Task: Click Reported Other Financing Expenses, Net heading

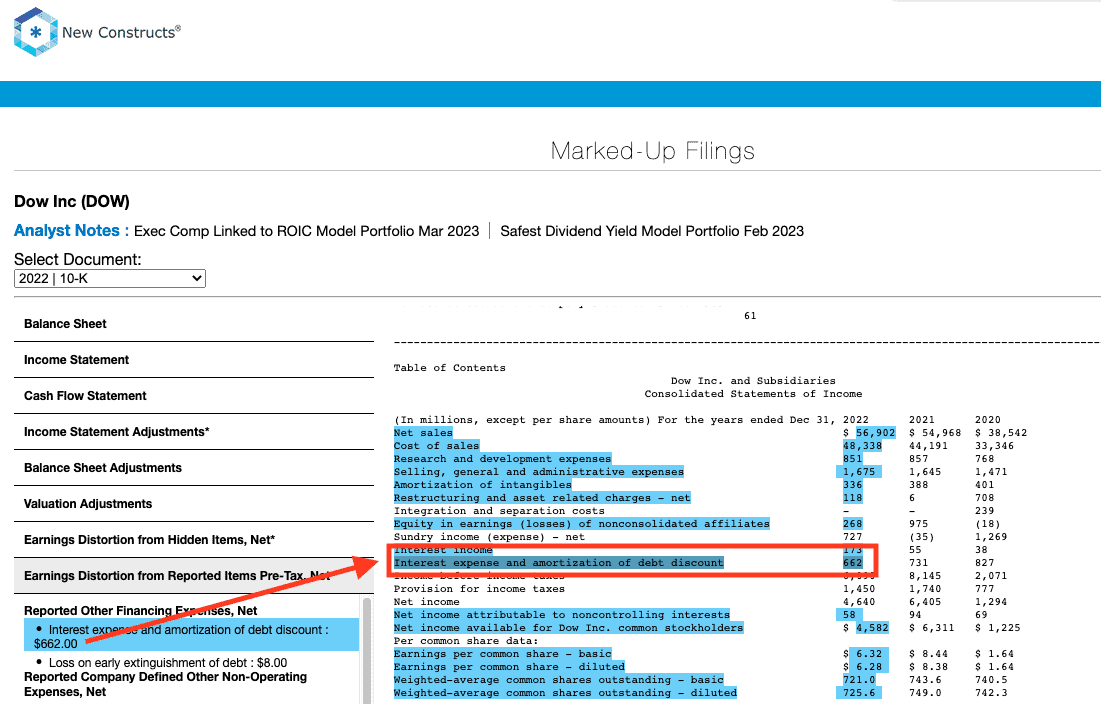Action: click(x=140, y=611)
